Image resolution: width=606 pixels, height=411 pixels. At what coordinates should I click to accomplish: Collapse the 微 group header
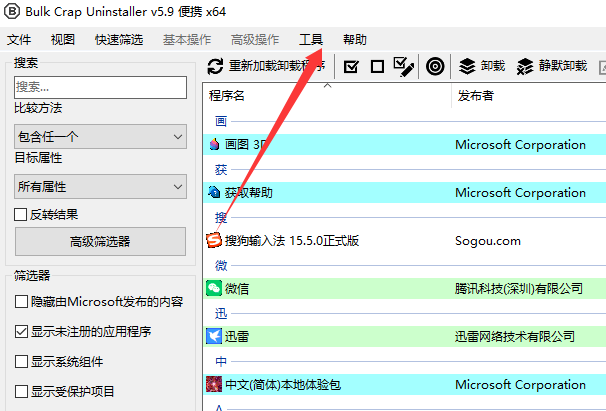221,265
